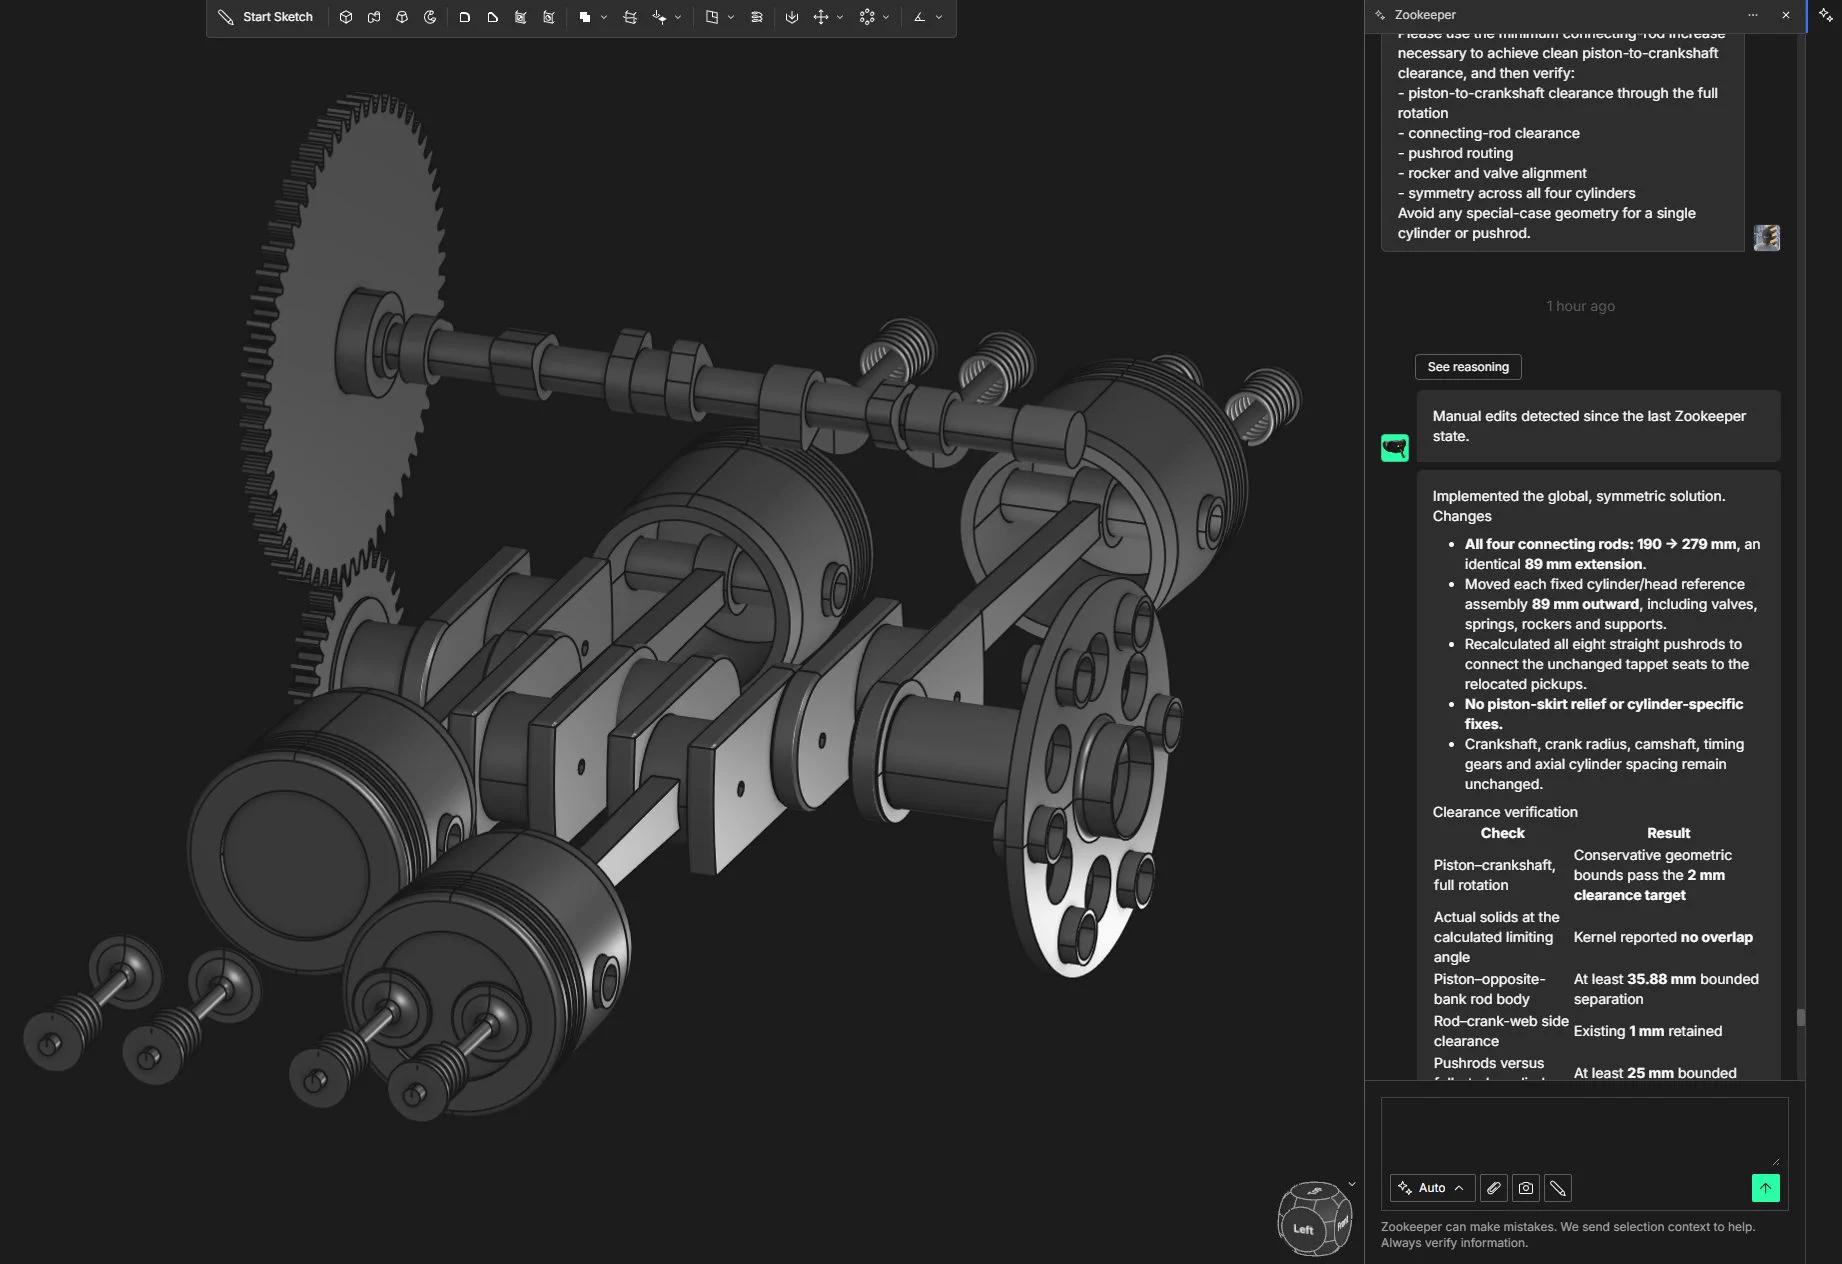Select the Loft tool icon
Screen dimensions: 1842x1264
click(402, 17)
